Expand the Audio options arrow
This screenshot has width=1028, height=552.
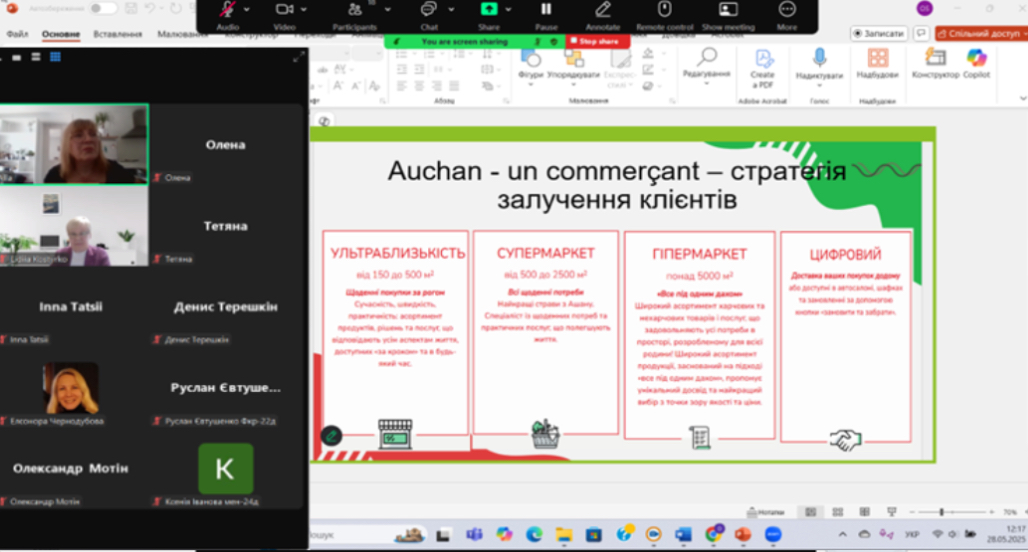pyautogui.click(x=247, y=10)
